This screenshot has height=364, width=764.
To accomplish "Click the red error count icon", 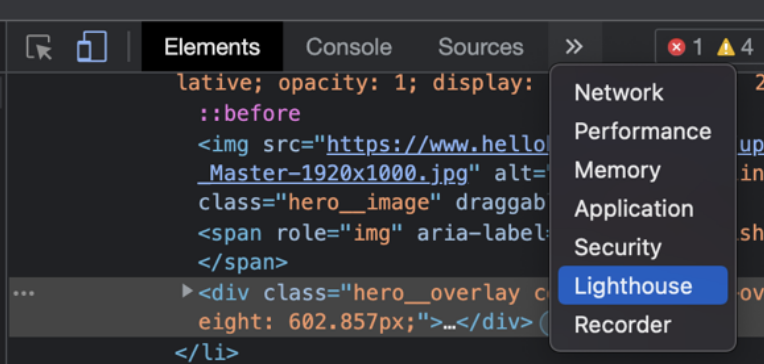I will (676, 48).
